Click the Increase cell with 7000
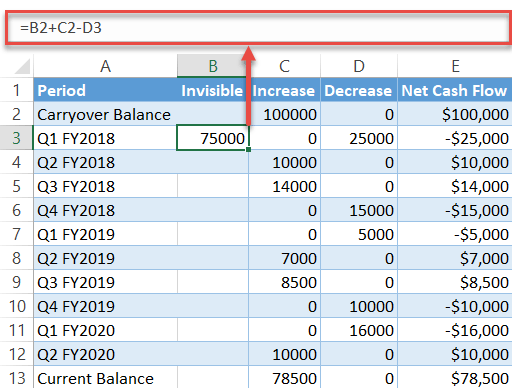 284,258
